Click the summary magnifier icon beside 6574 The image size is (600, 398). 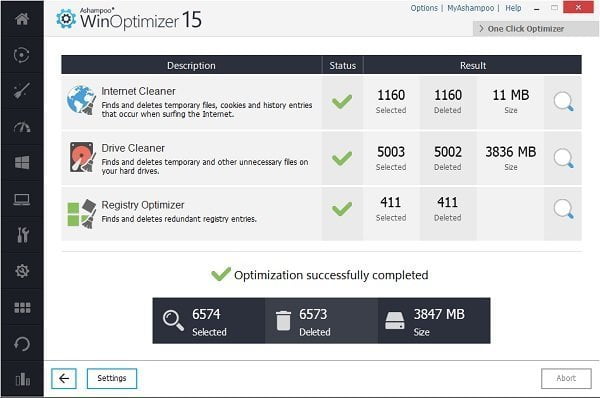click(173, 320)
